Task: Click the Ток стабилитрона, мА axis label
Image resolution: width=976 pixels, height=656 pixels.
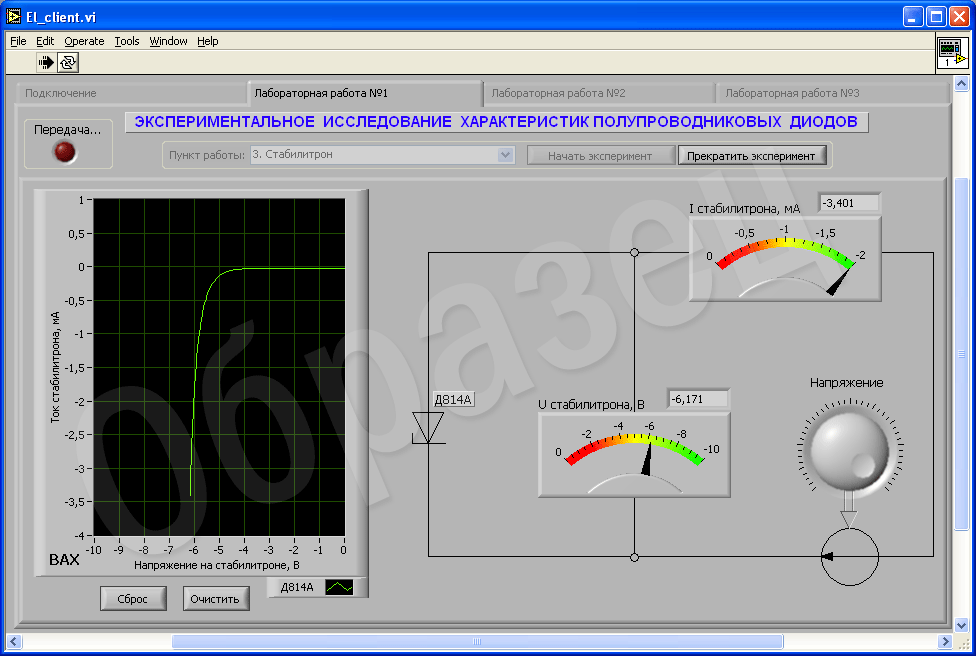Action: (55, 367)
